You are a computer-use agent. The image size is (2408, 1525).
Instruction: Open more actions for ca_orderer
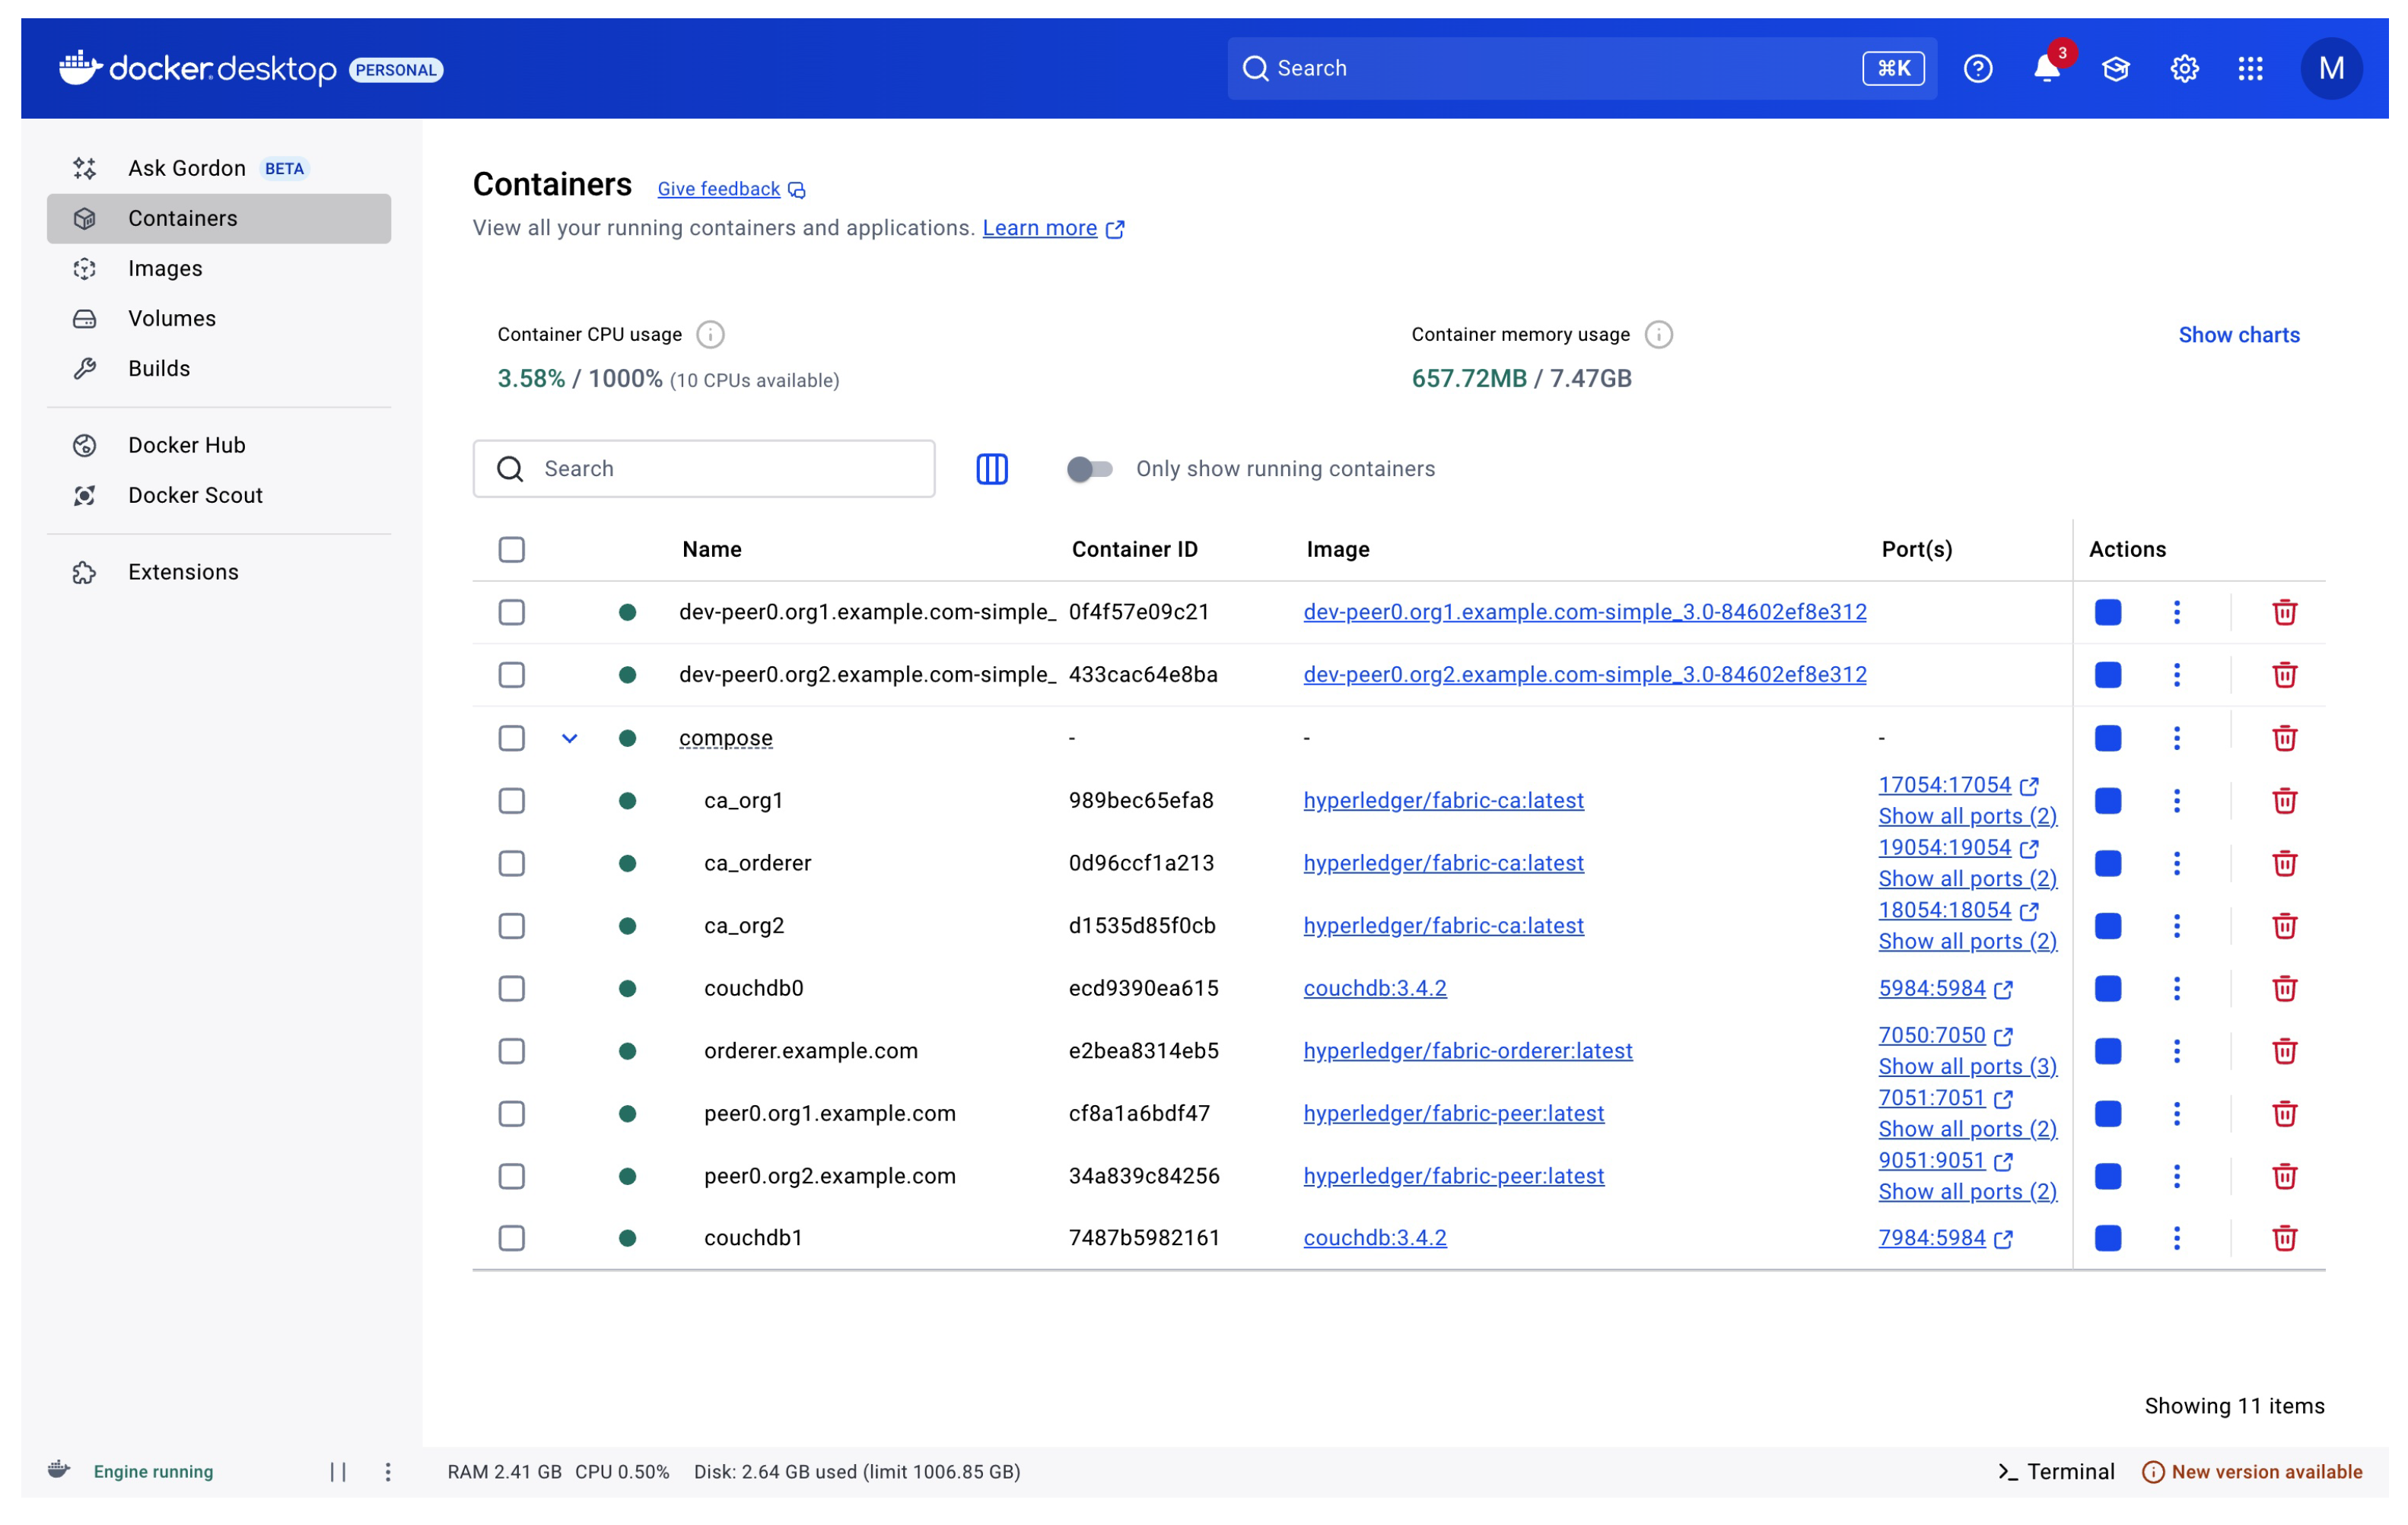2176,863
